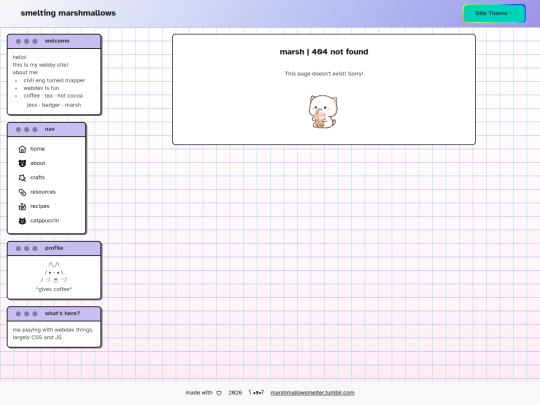Open the resources page link
The image size is (540, 405).
click(43, 192)
